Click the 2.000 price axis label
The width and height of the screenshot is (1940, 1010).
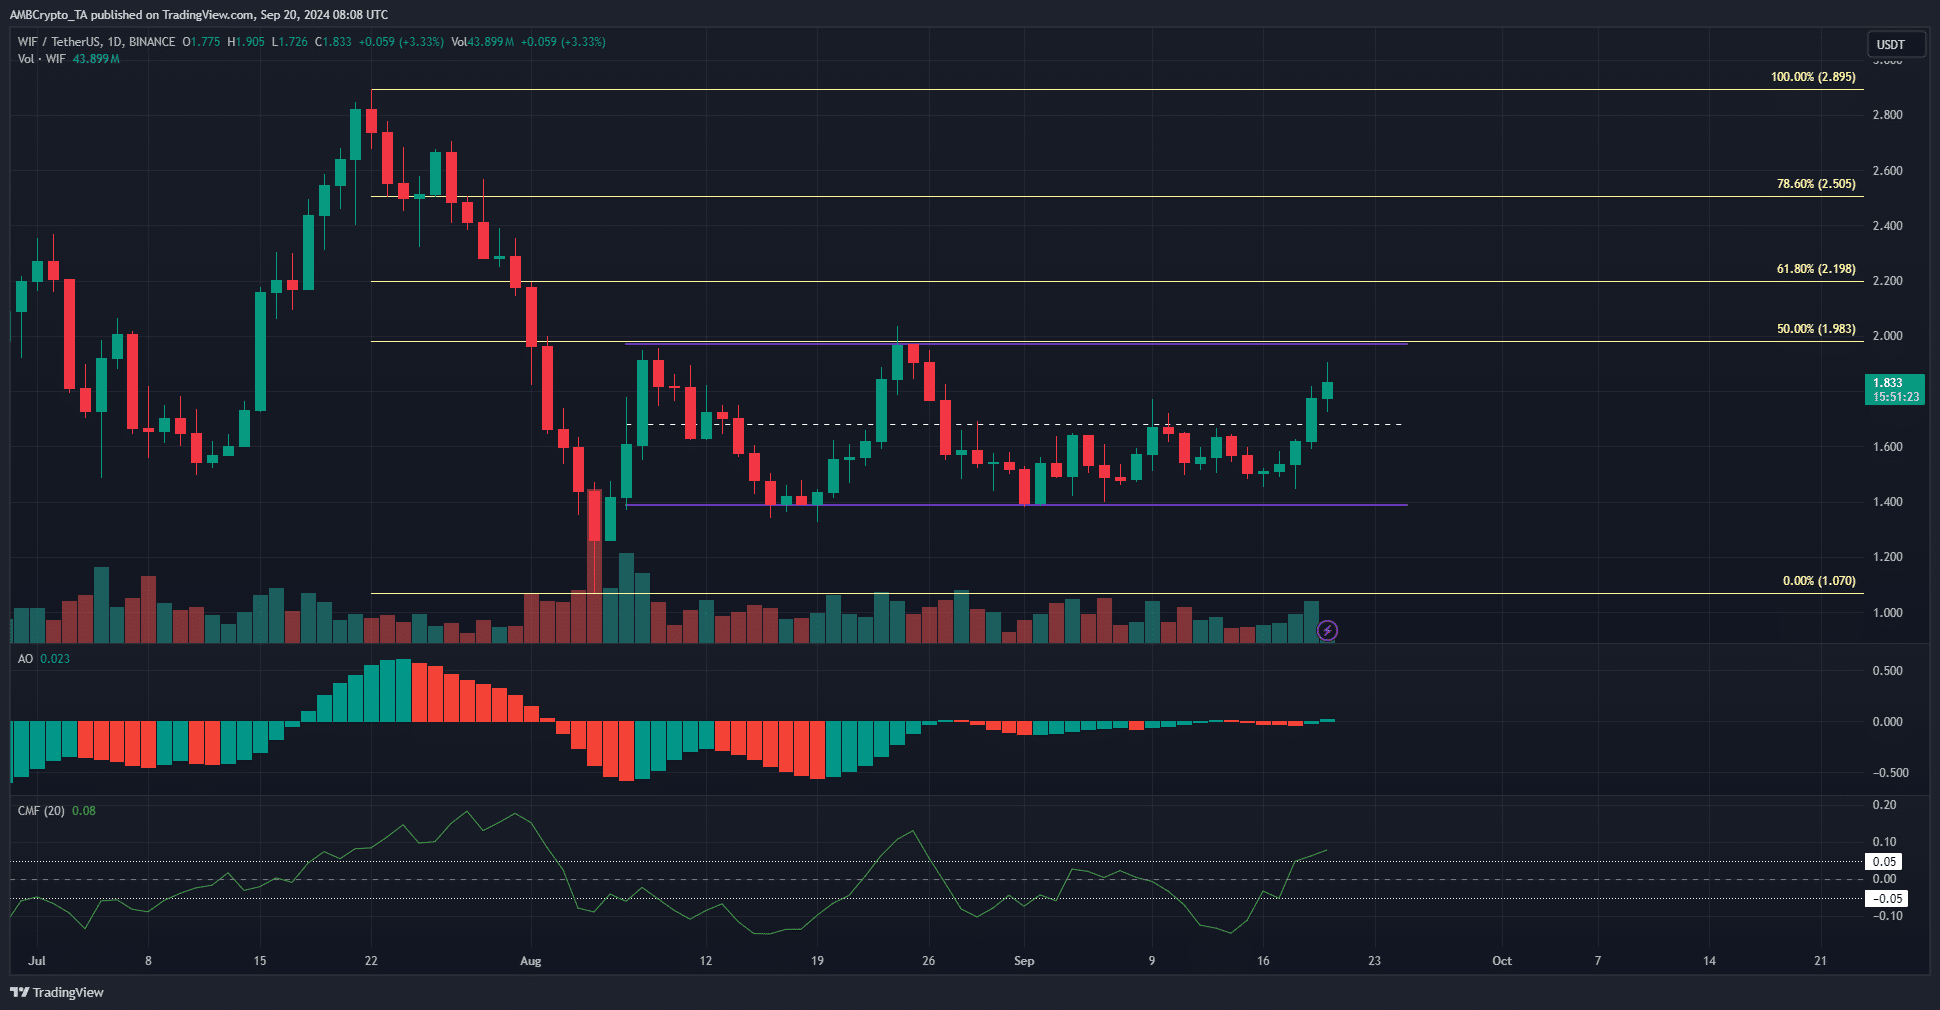pos(1887,336)
